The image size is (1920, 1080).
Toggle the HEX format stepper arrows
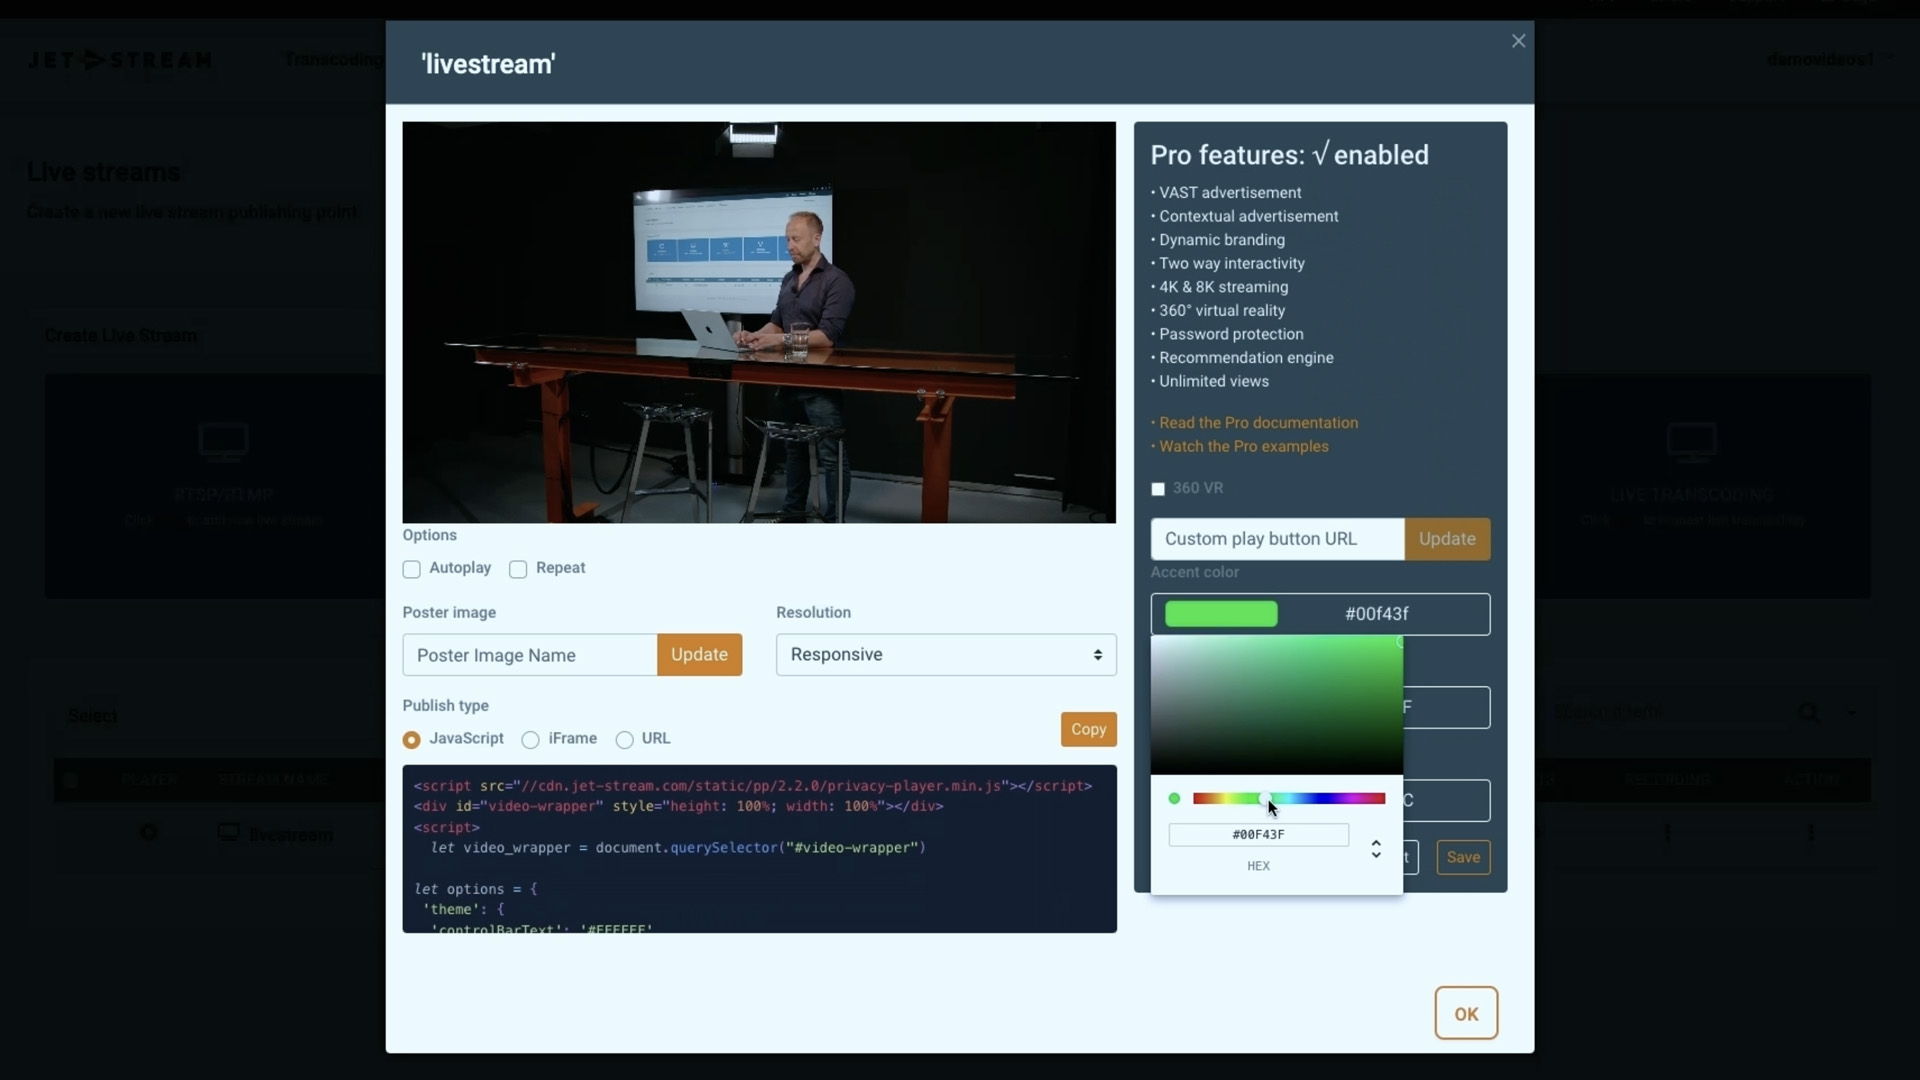click(x=1376, y=849)
